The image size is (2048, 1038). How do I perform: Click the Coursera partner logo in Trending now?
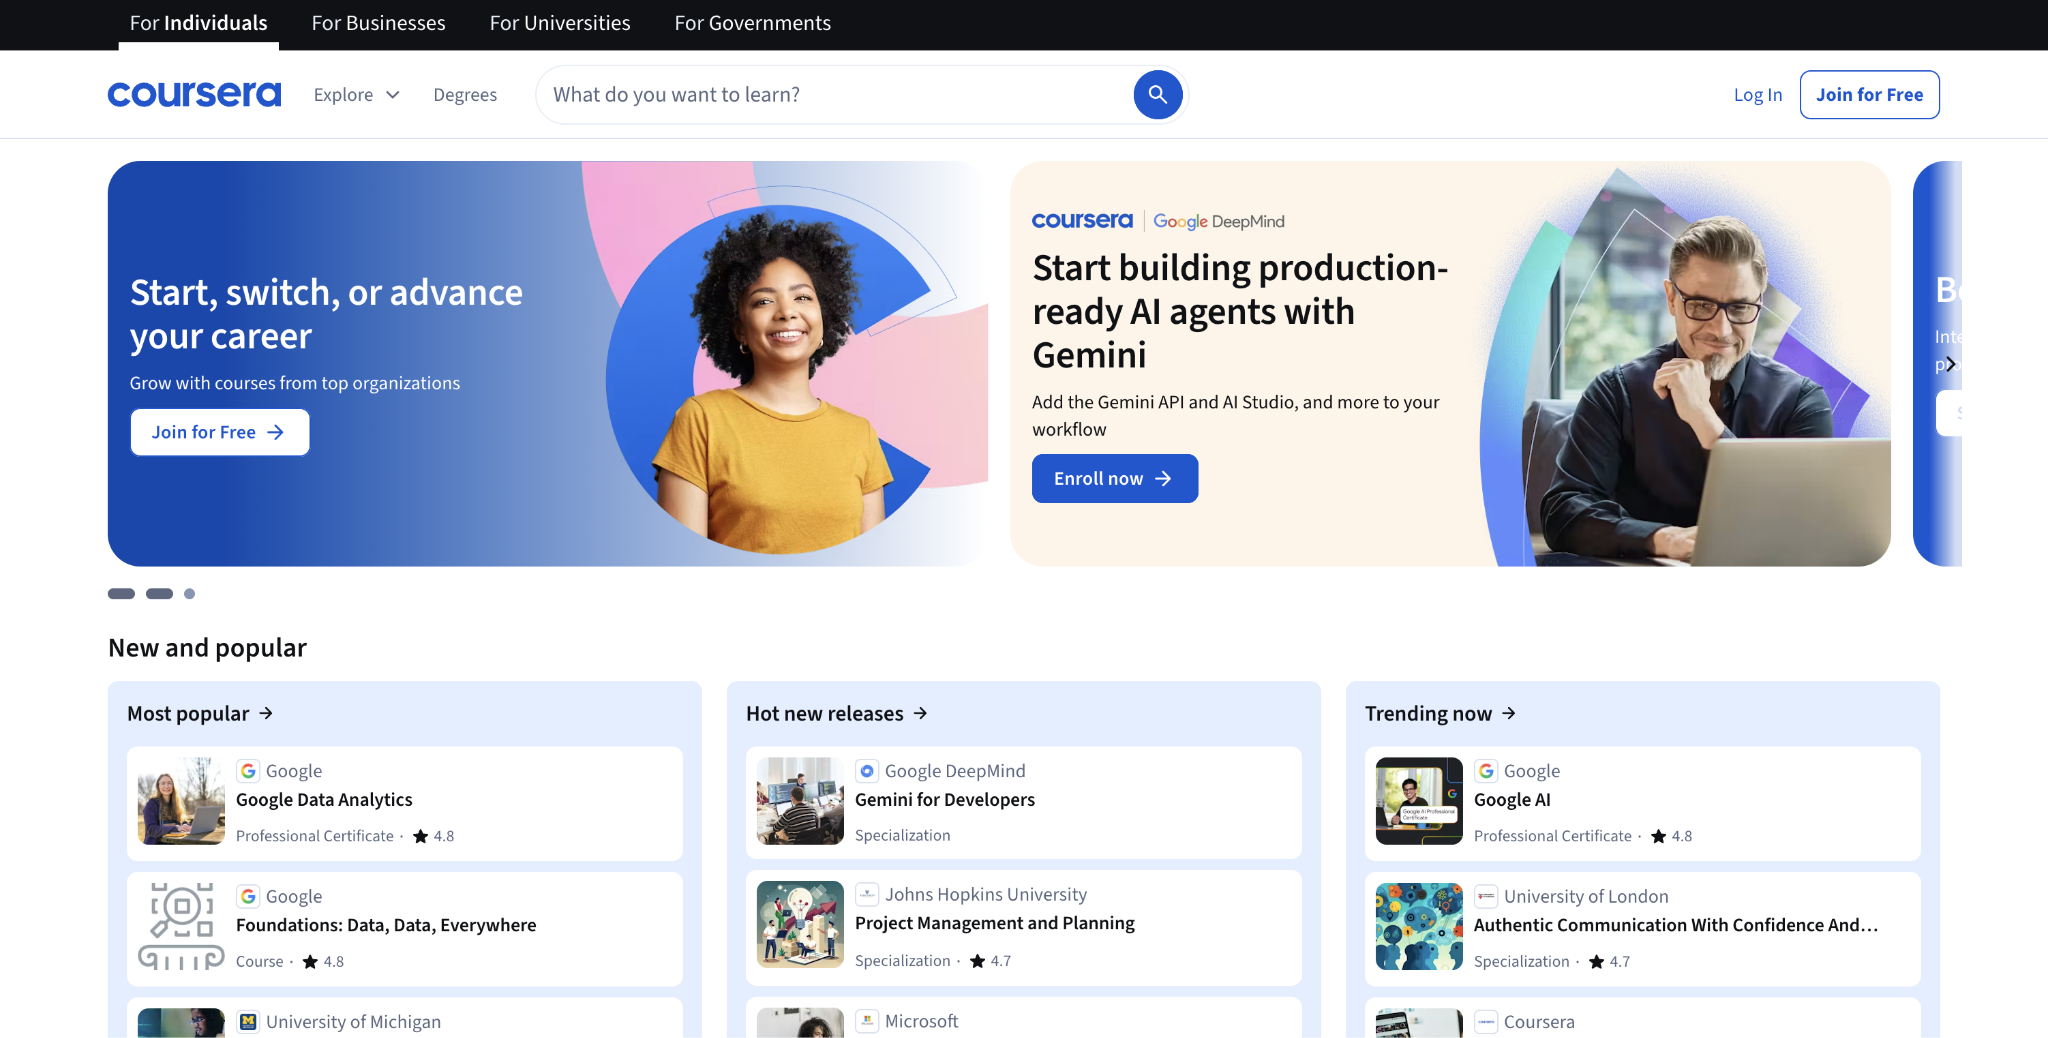tap(1486, 1021)
